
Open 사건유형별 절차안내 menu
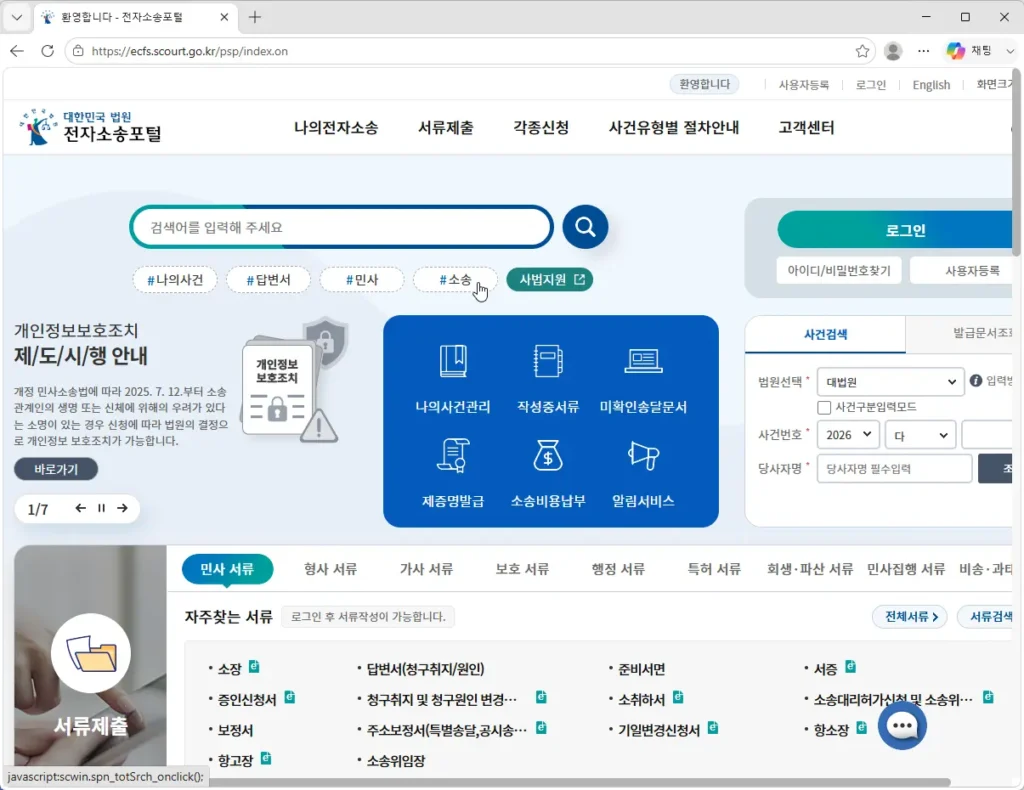tap(673, 127)
